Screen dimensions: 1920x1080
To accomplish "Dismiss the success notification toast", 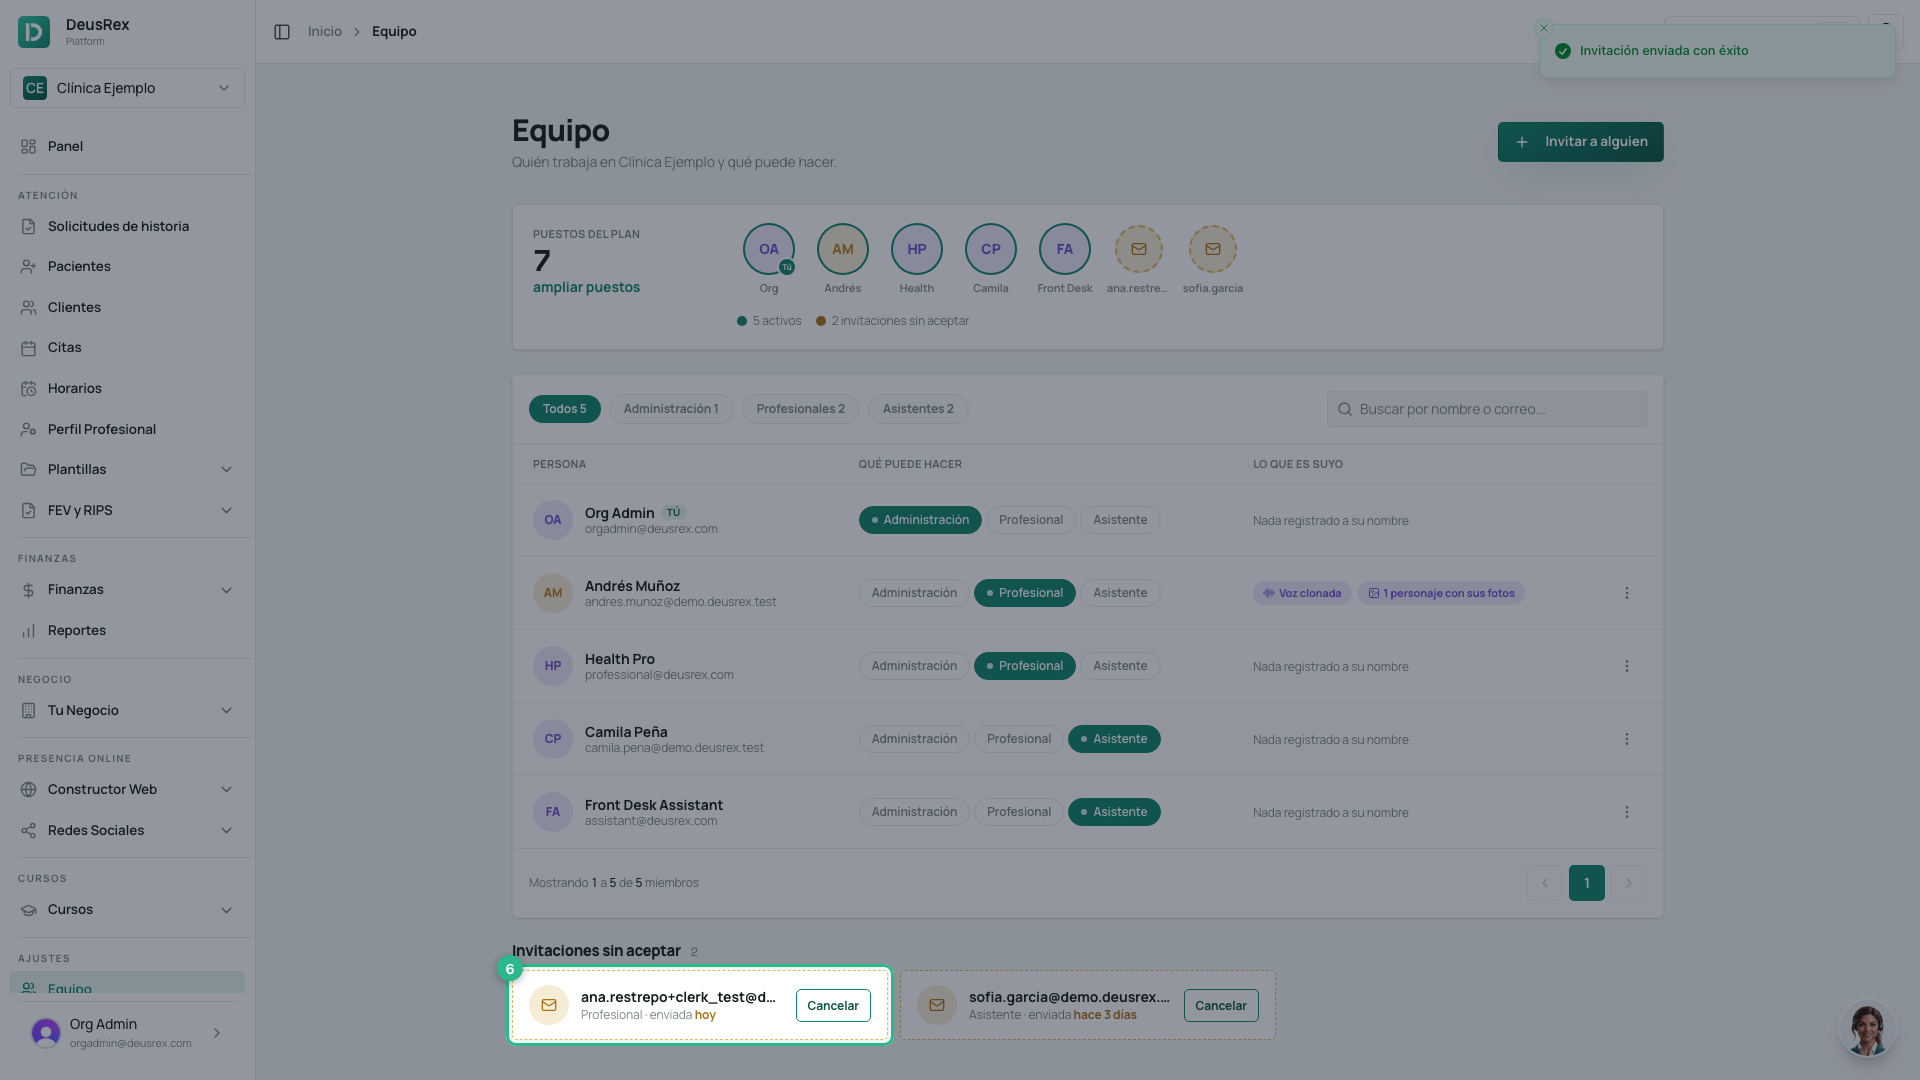I will [1544, 28].
